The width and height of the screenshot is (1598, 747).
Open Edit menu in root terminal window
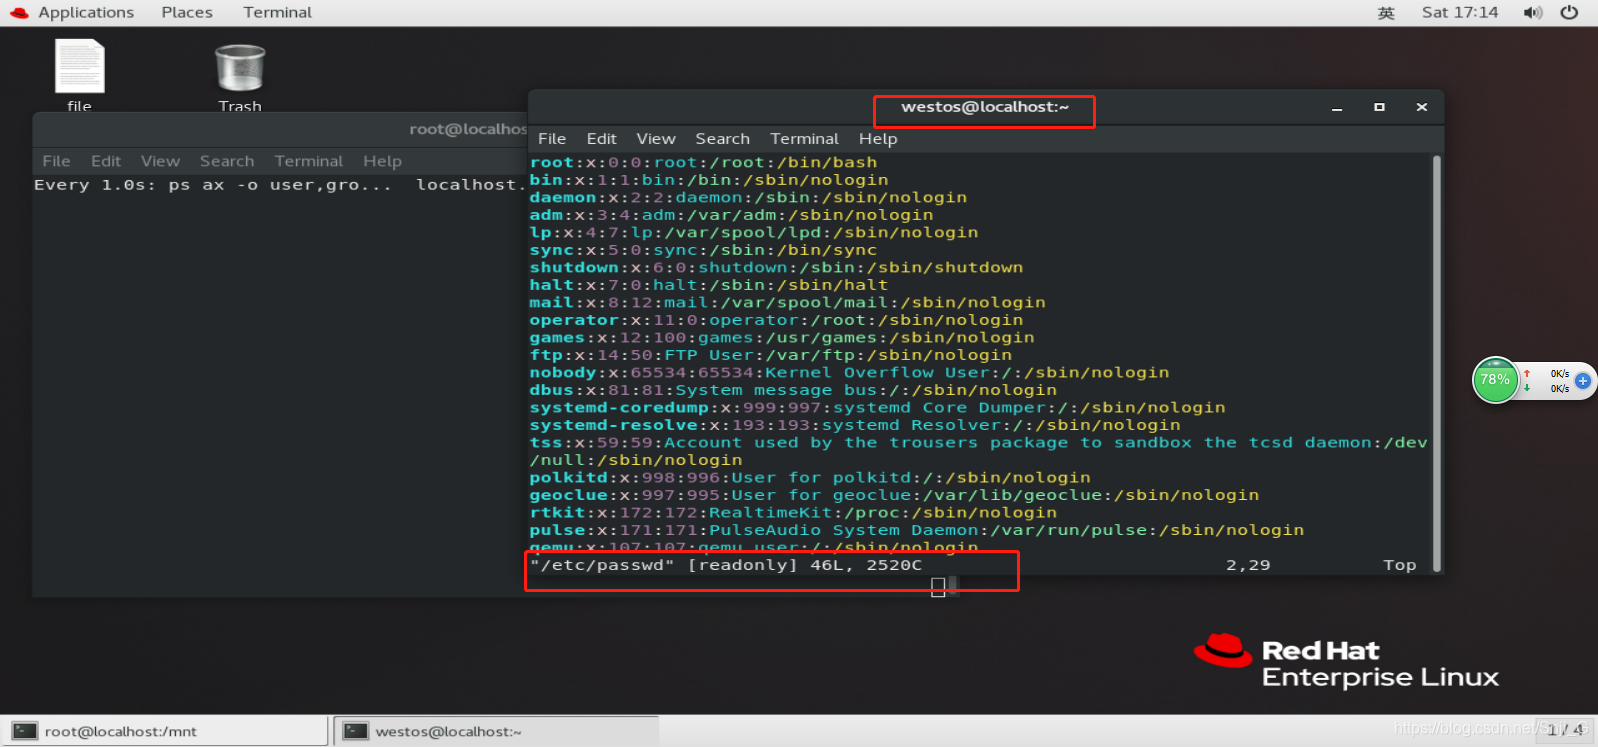pos(106,161)
